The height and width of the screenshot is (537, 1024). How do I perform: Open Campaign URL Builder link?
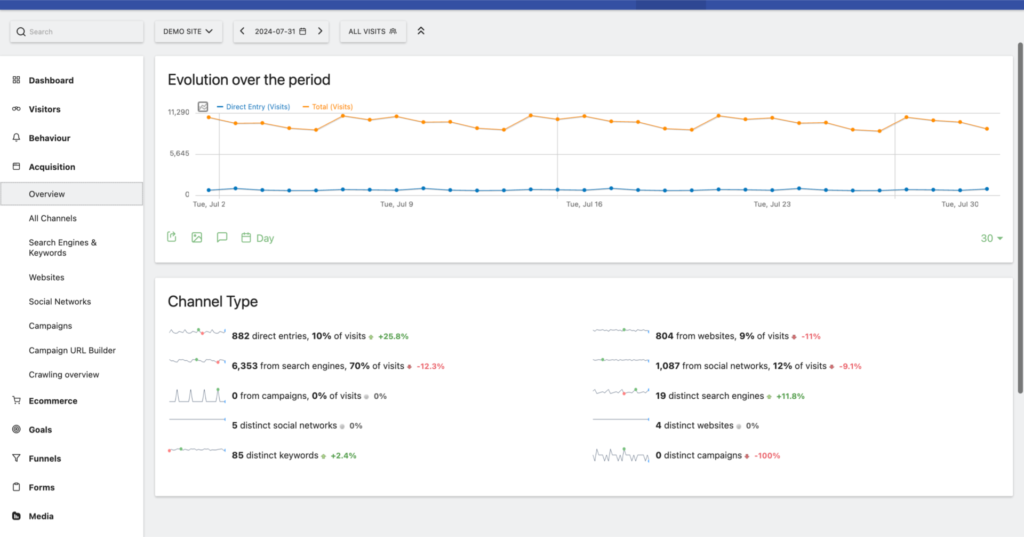click(72, 350)
